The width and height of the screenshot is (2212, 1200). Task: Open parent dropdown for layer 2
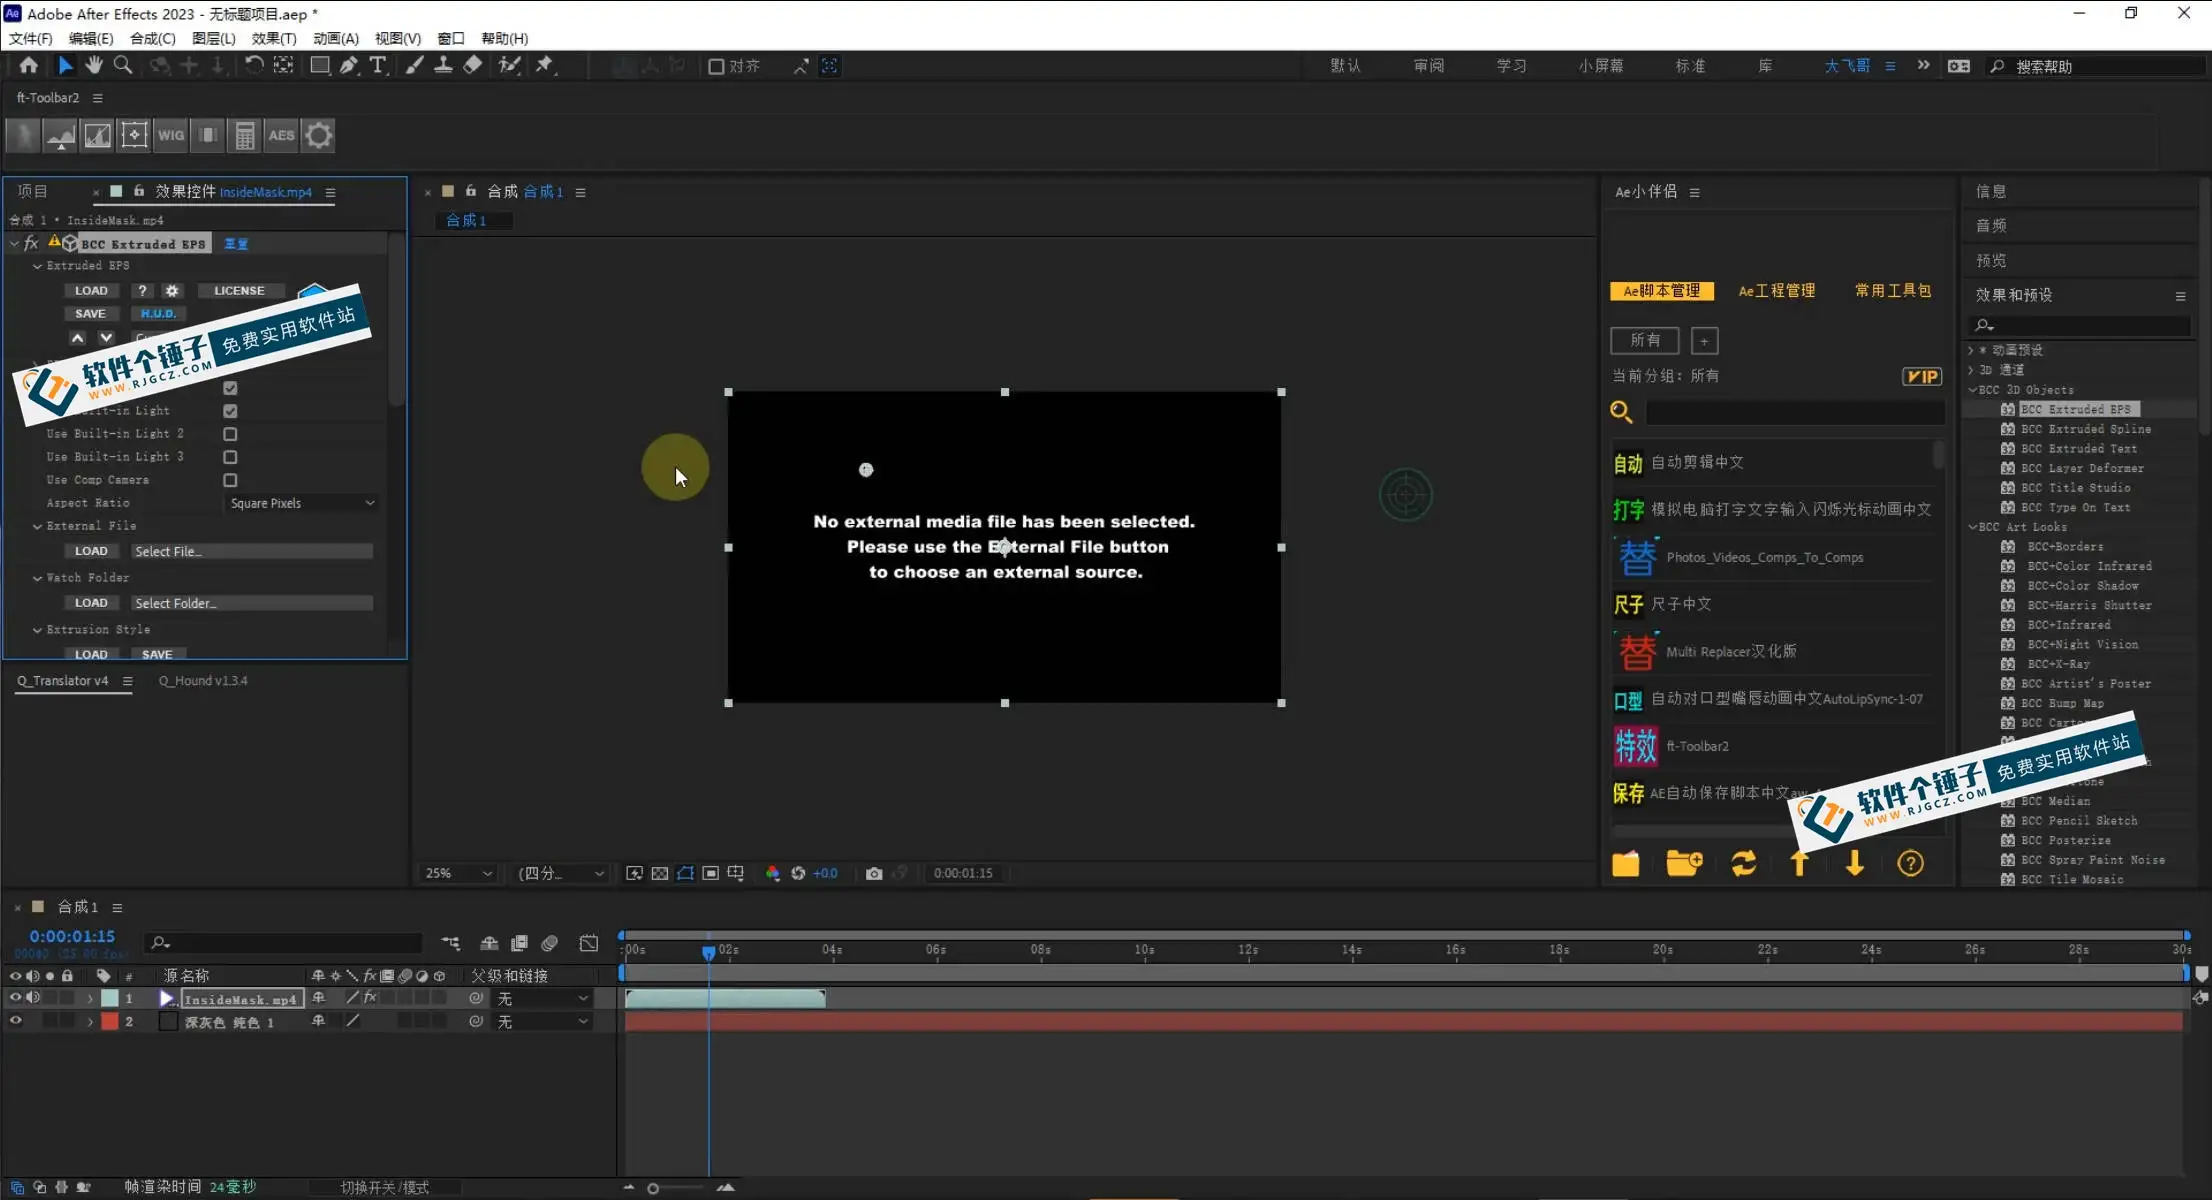coord(541,1021)
